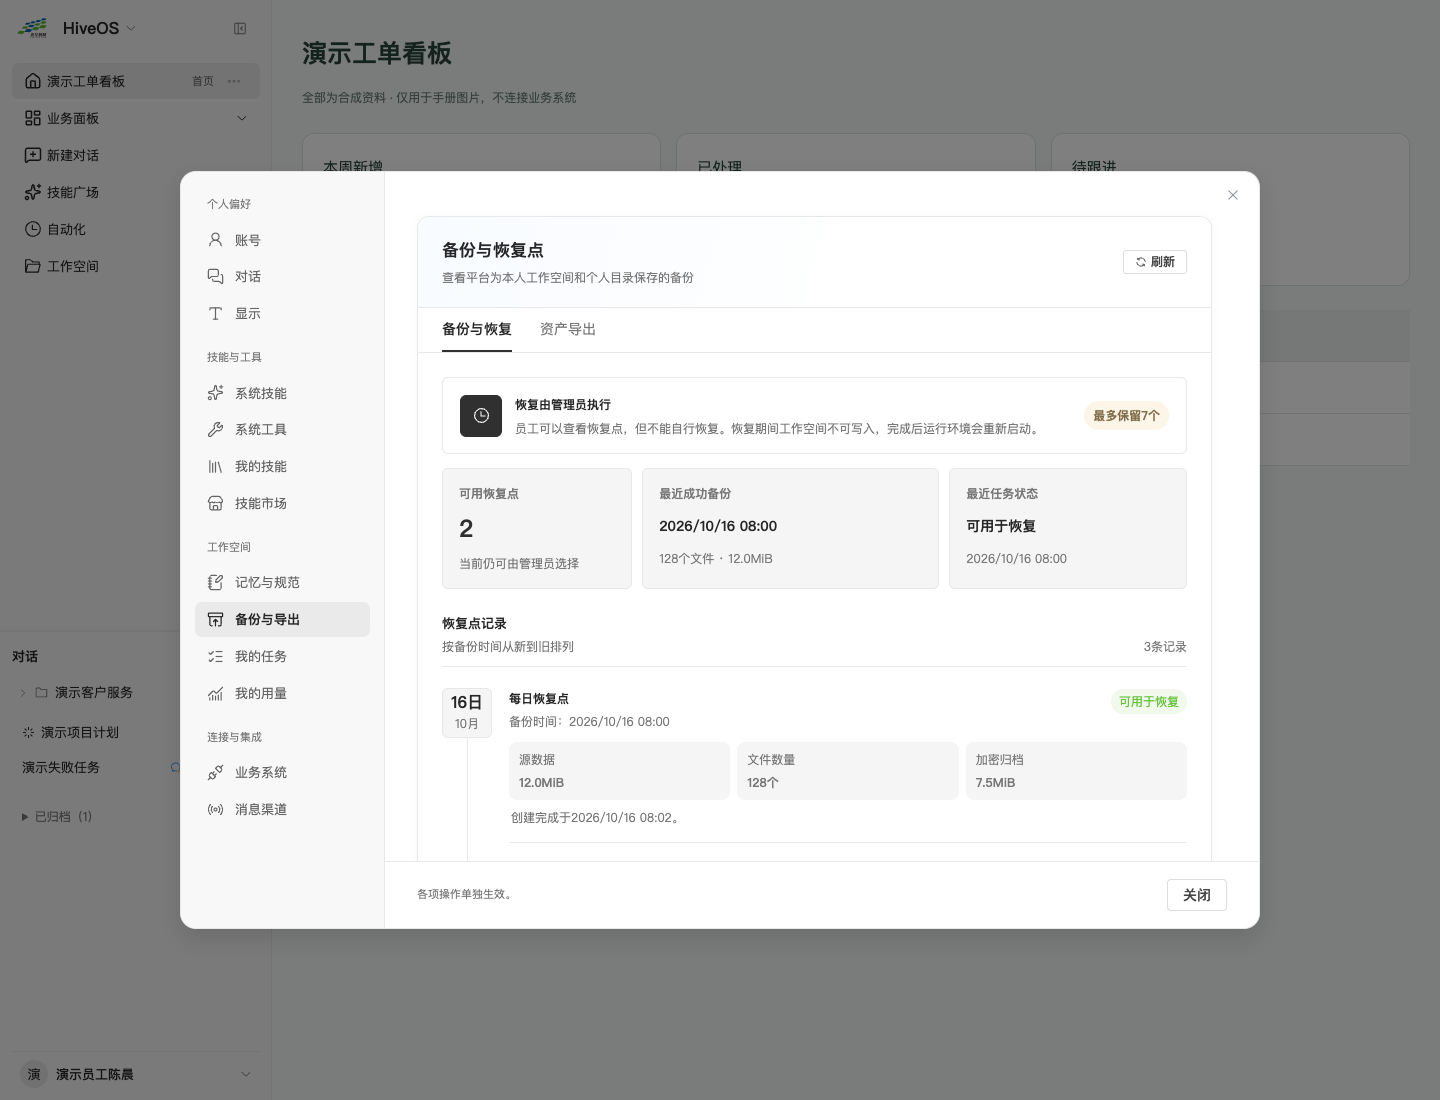Open 消息渠道 settings
1440x1100 pixels.
282,809
